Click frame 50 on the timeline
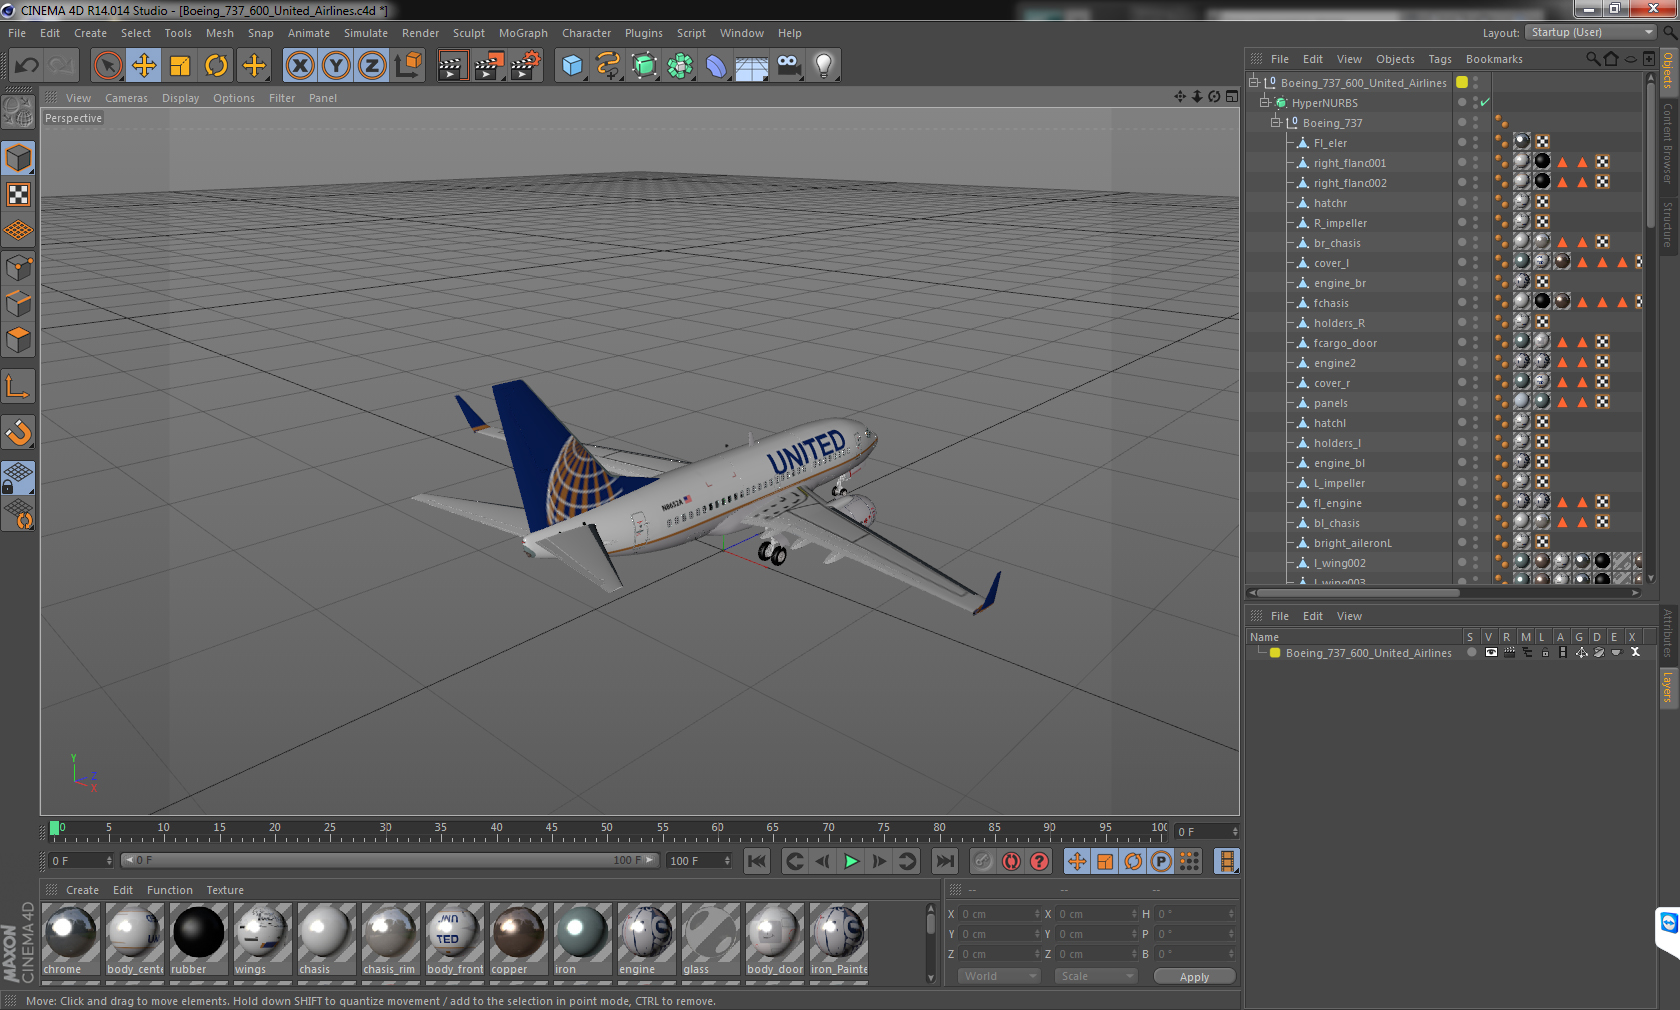Image resolution: width=1680 pixels, height=1010 pixels. coord(606,830)
